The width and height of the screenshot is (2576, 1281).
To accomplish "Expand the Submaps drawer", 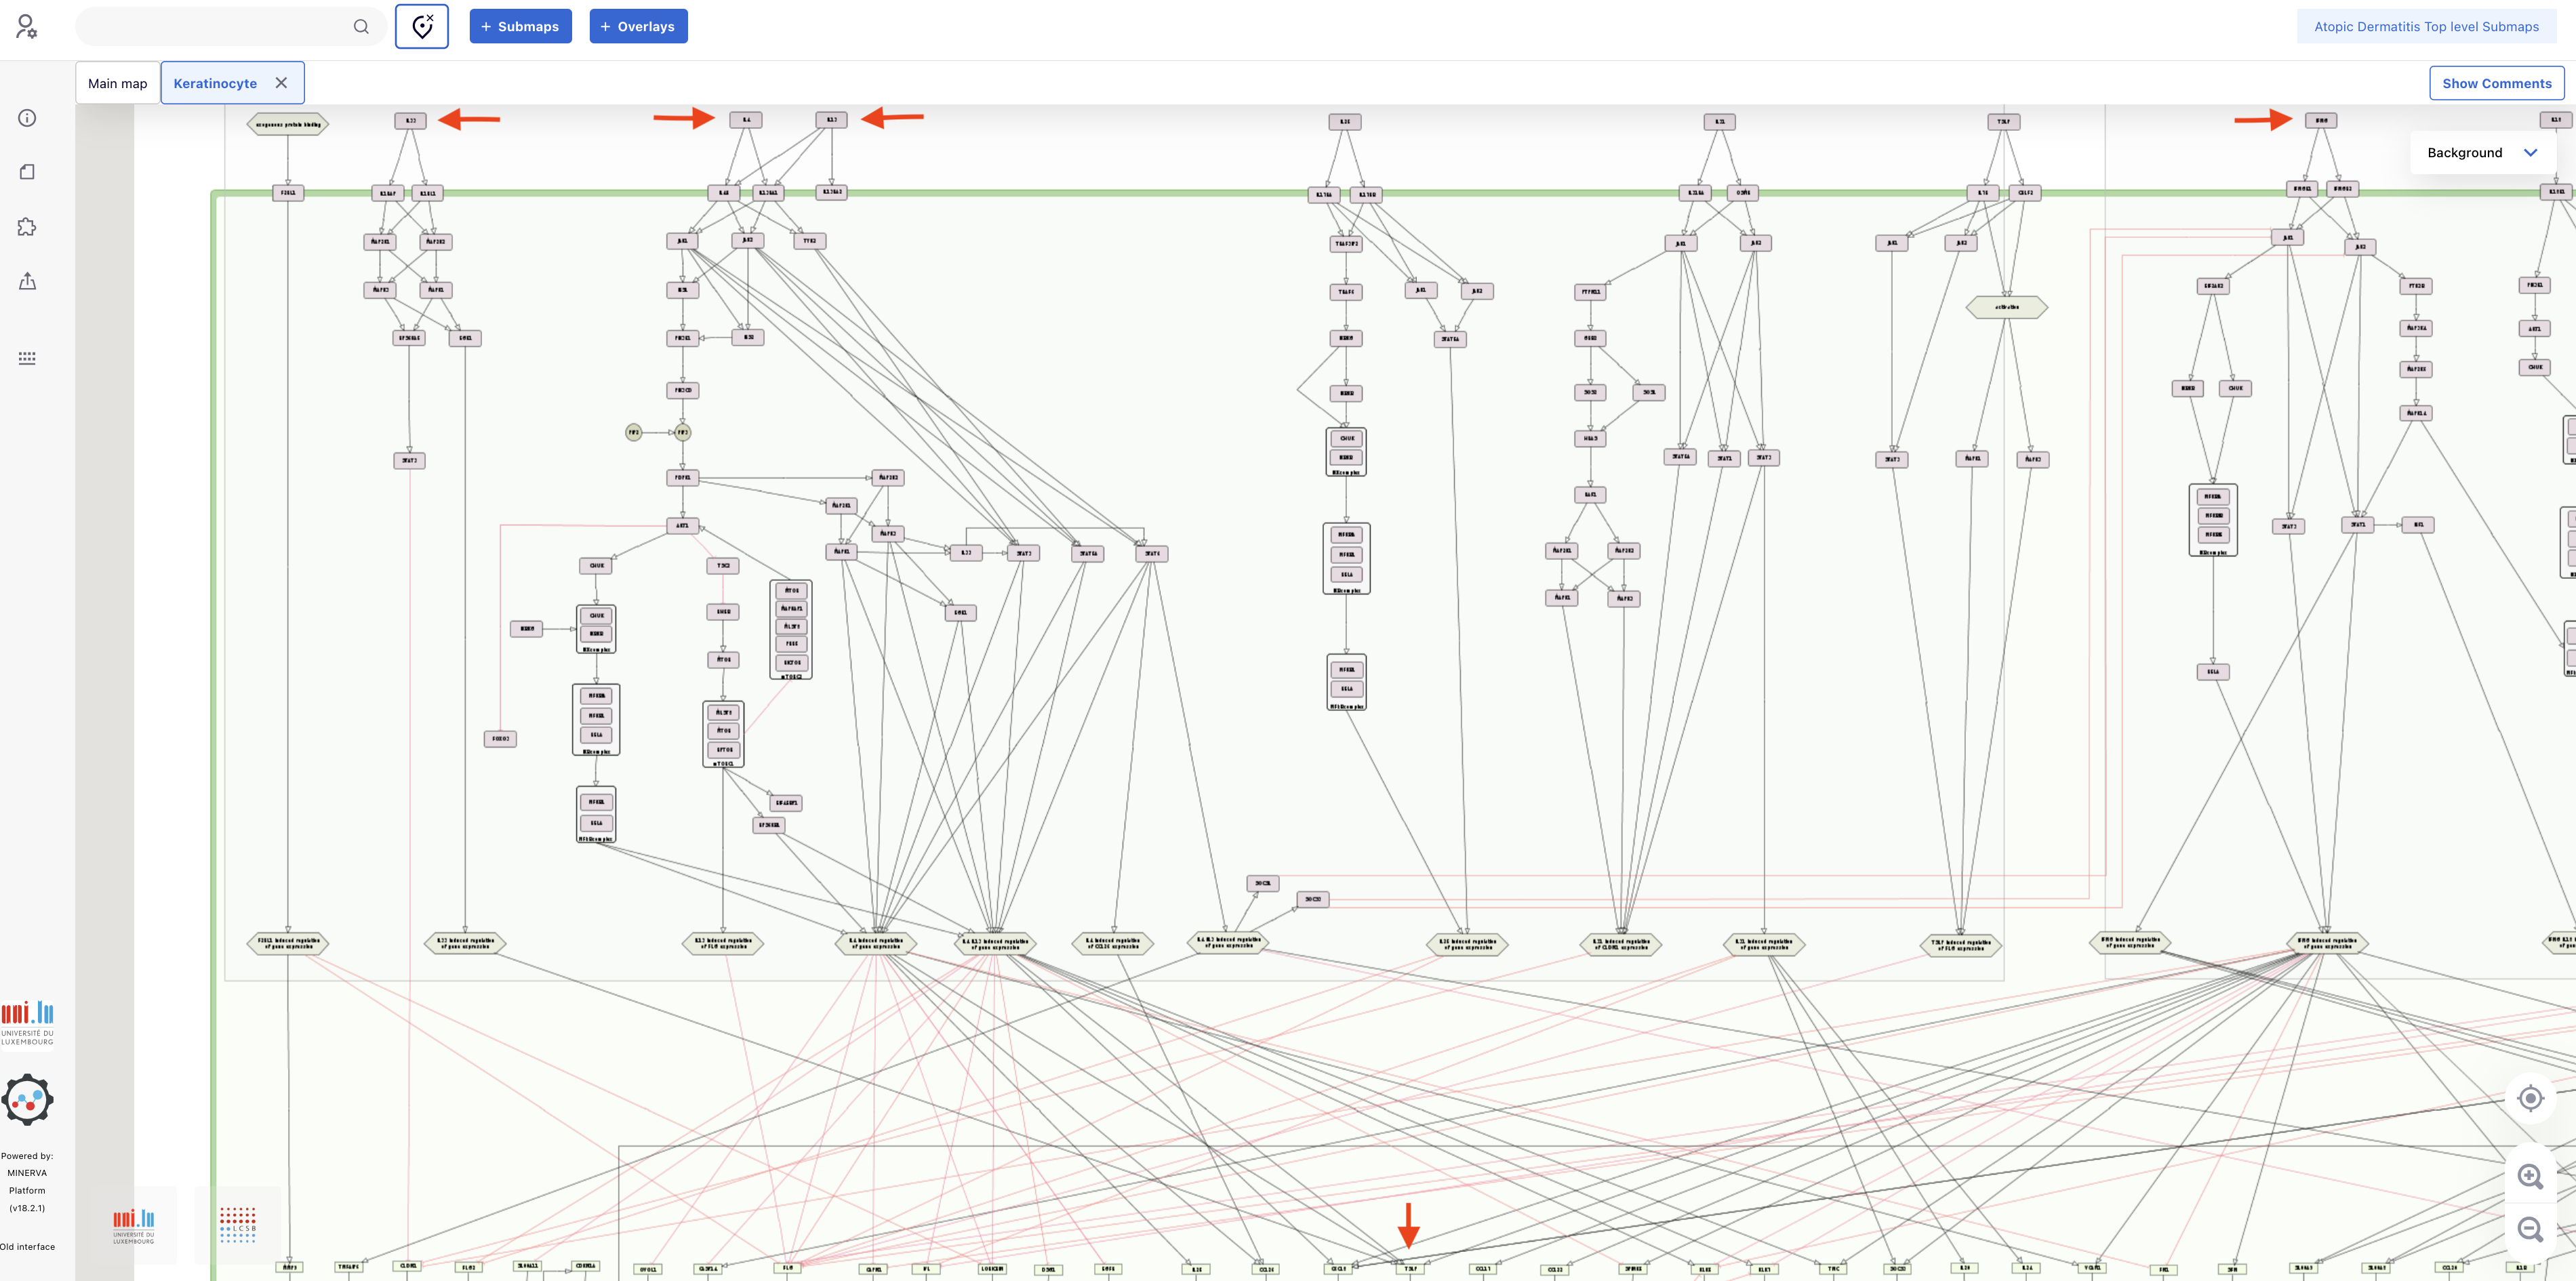I will (520, 27).
